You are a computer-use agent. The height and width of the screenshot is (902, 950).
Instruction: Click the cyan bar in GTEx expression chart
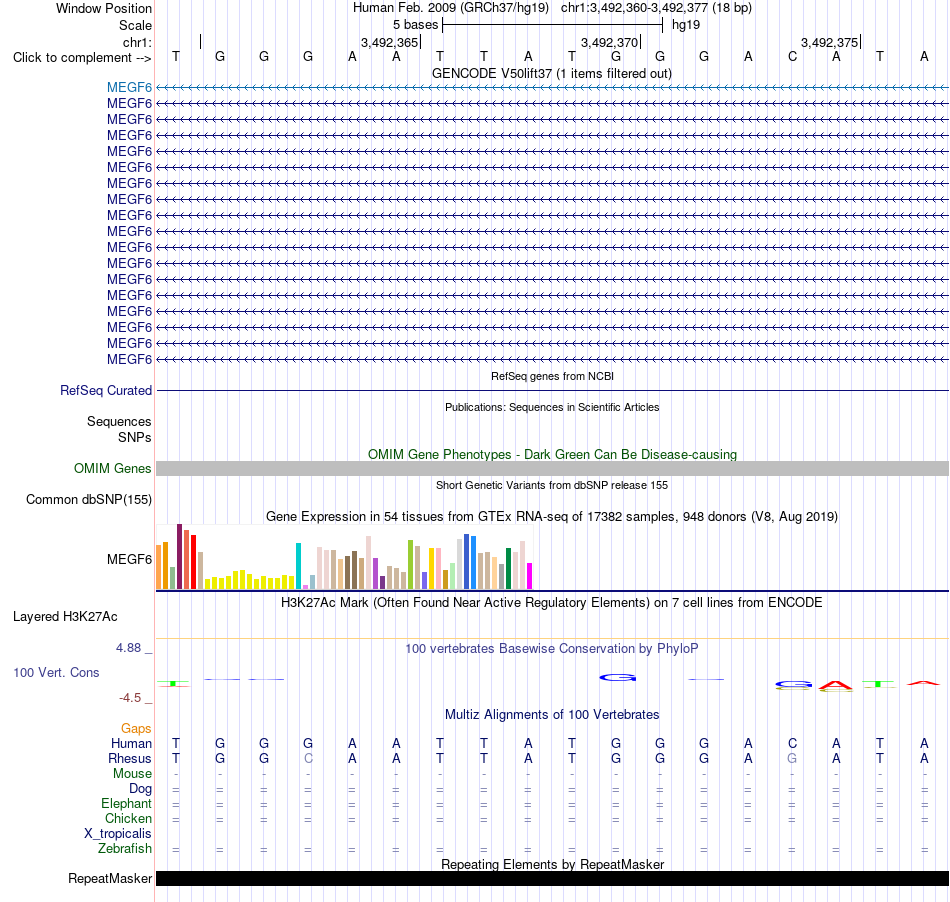[298, 566]
